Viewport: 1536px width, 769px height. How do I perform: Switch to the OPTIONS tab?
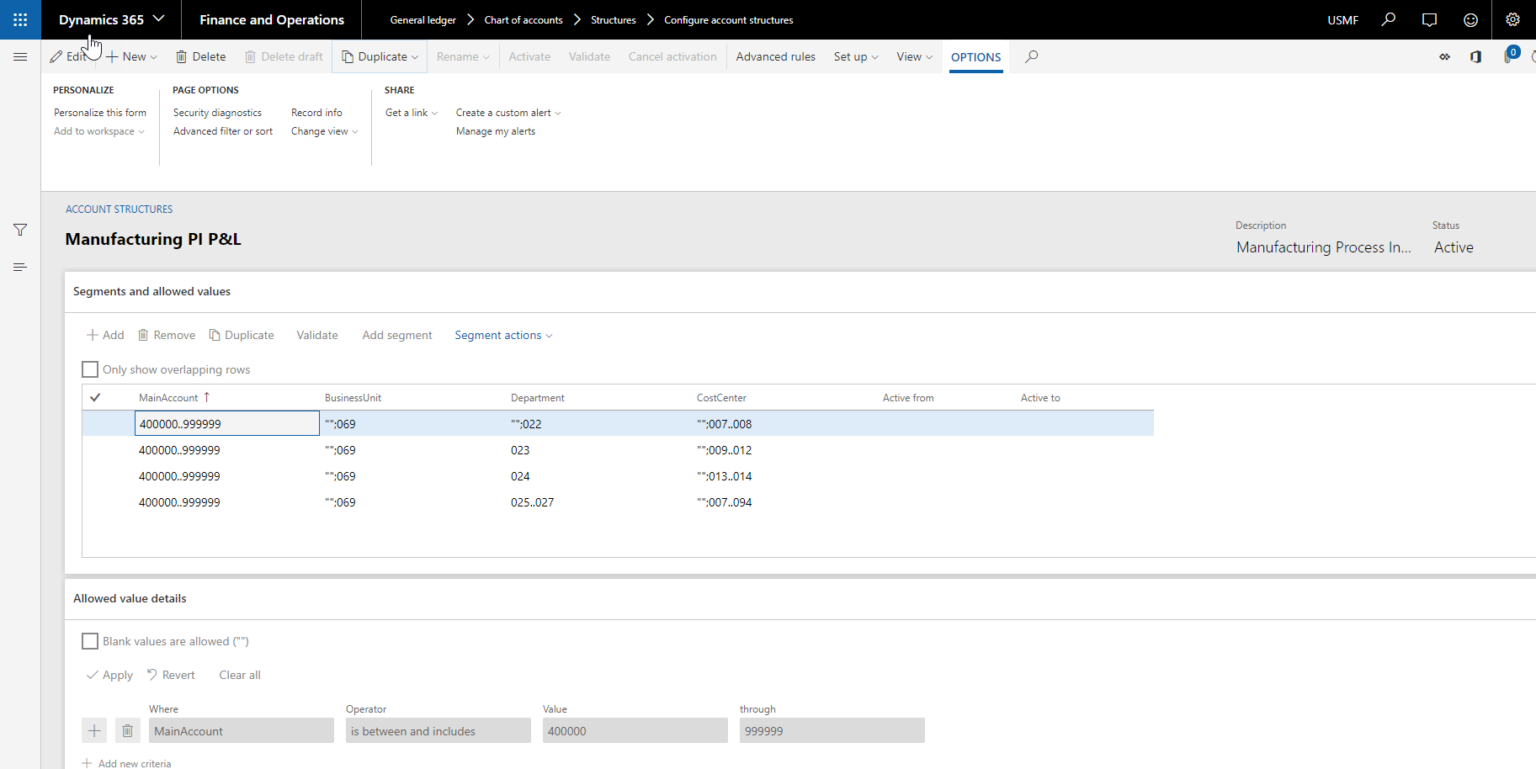(975, 57)
